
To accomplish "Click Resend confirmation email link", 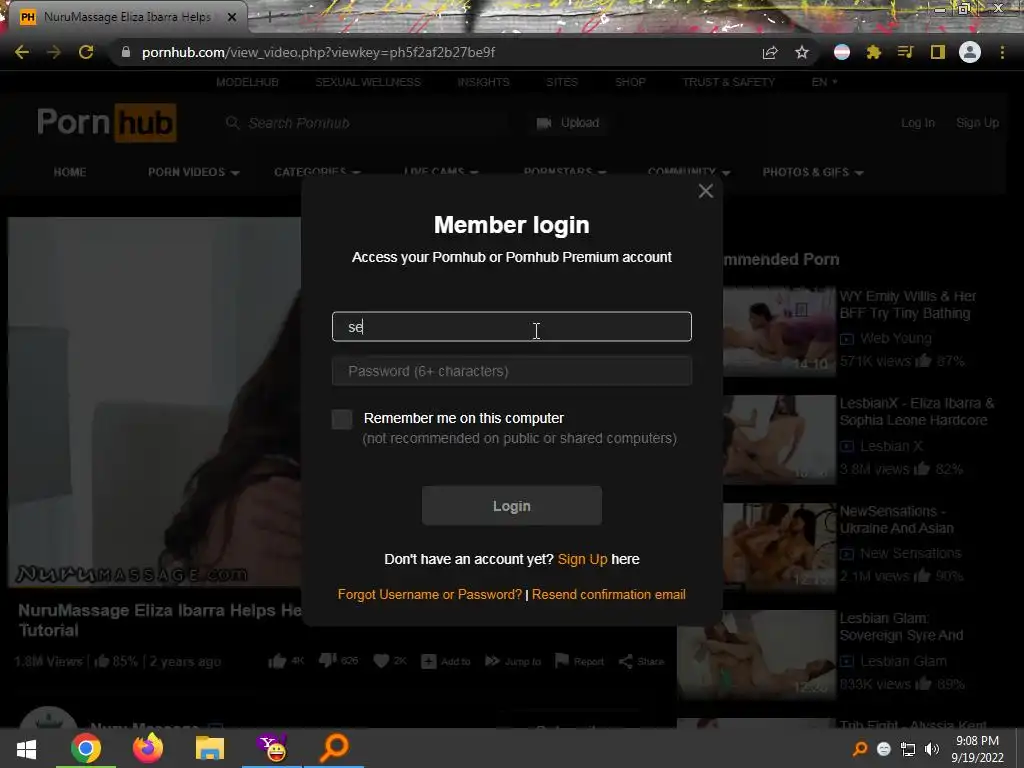I will [x=609, y=594].
